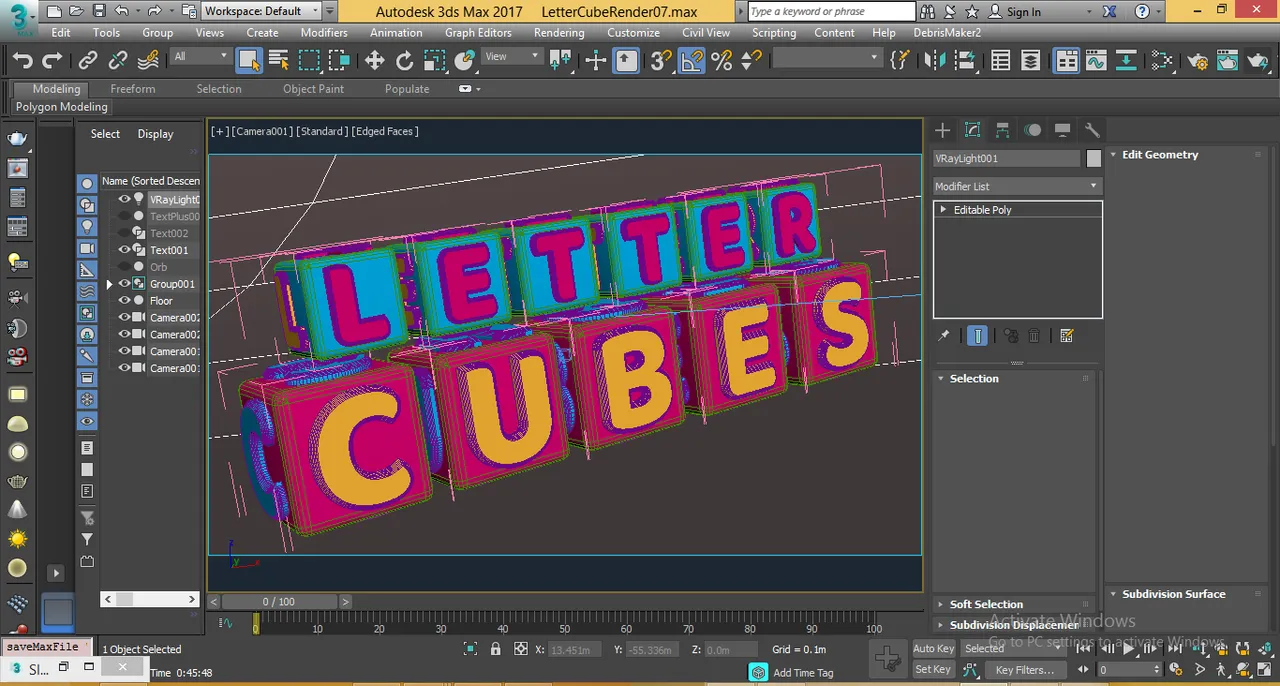This screenshot has height=686, width=1280.
Task: Open the Hierarchy panel tab
Action: tap(1002, 130)
